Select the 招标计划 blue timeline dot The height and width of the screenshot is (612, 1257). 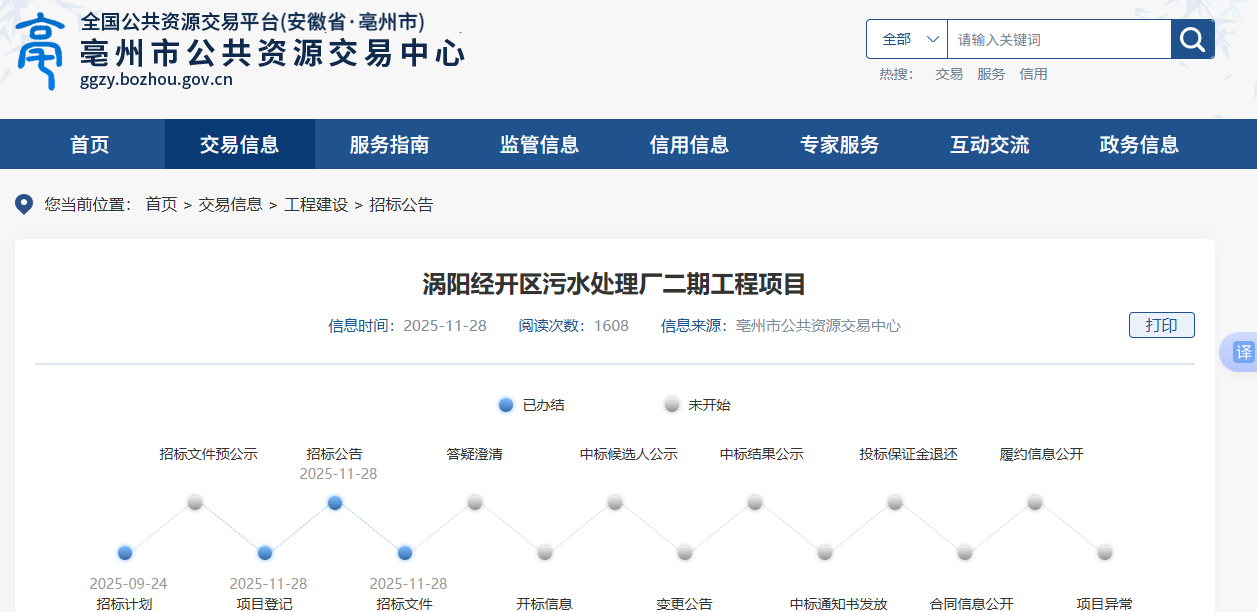click(x=125, y=552)
